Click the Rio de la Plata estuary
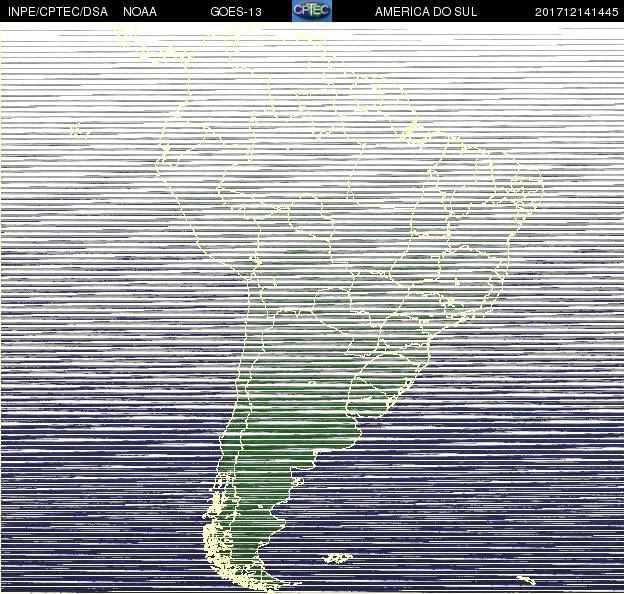Image resolution: width=624 pixels, height=594 pixels. click(354, 418)
